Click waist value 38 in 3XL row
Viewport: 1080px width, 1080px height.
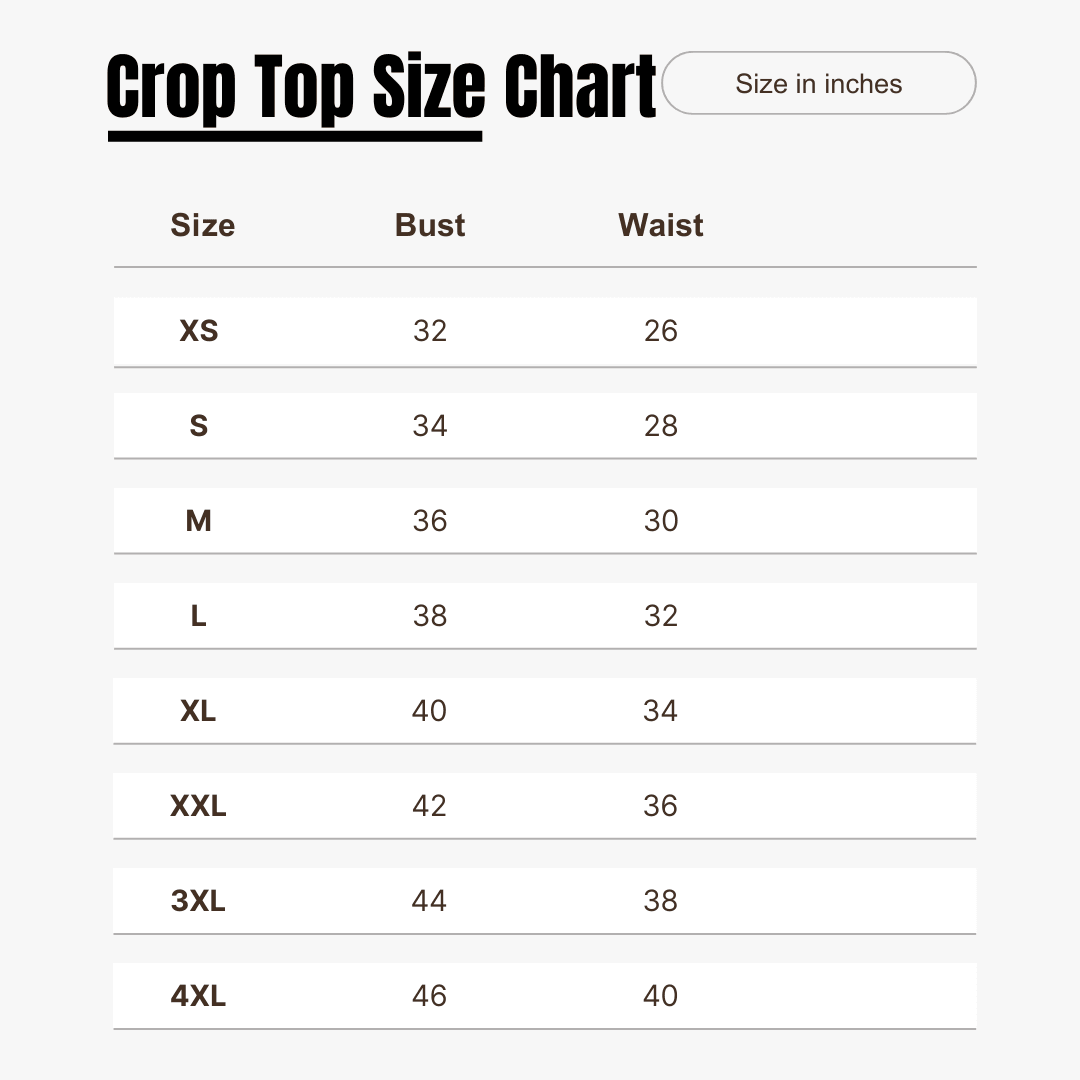click(661, 901)
